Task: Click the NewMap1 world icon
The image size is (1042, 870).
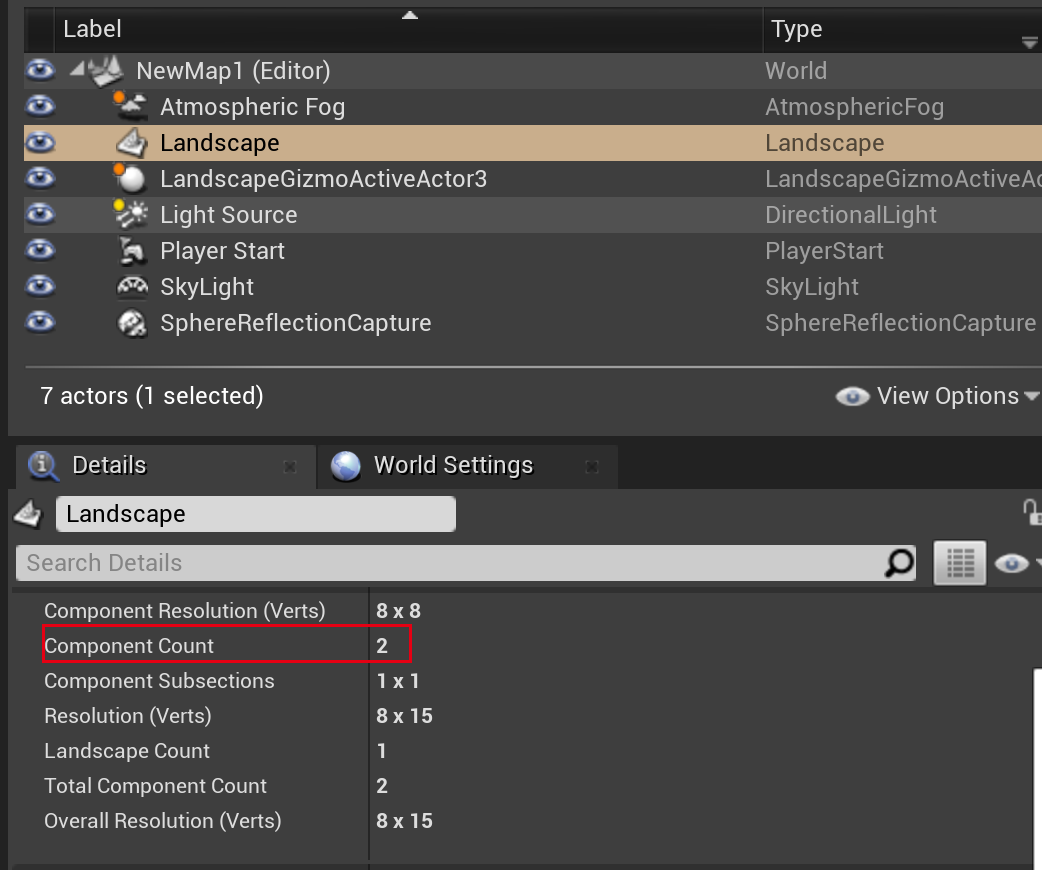Action: 106,70
